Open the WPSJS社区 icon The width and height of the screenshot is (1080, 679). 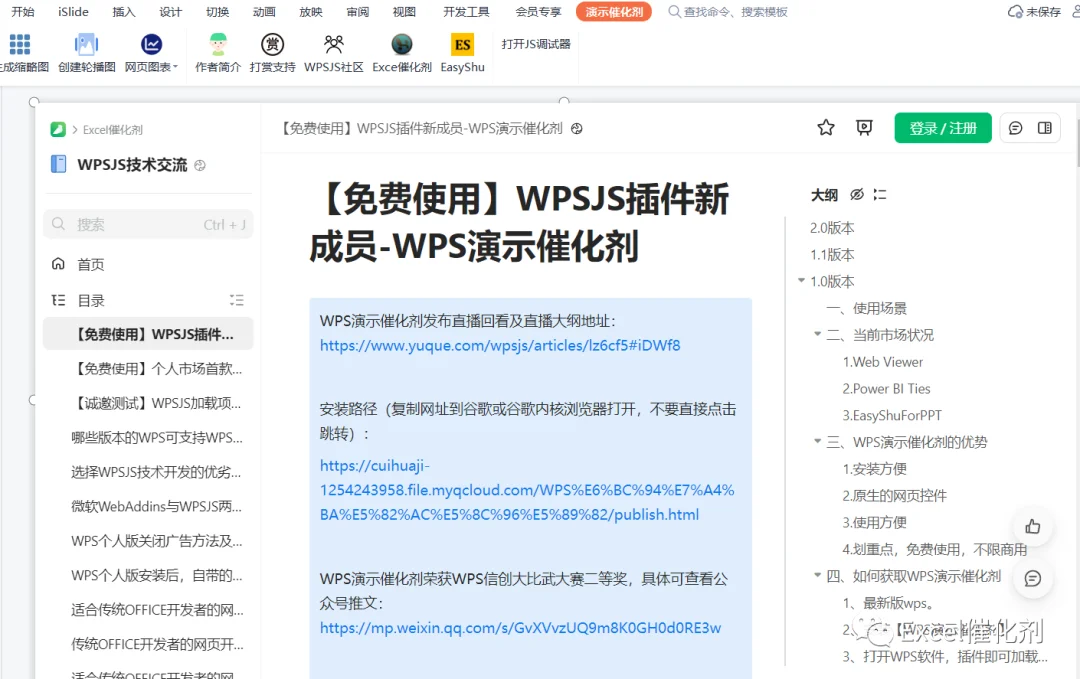tap(334, 44)
